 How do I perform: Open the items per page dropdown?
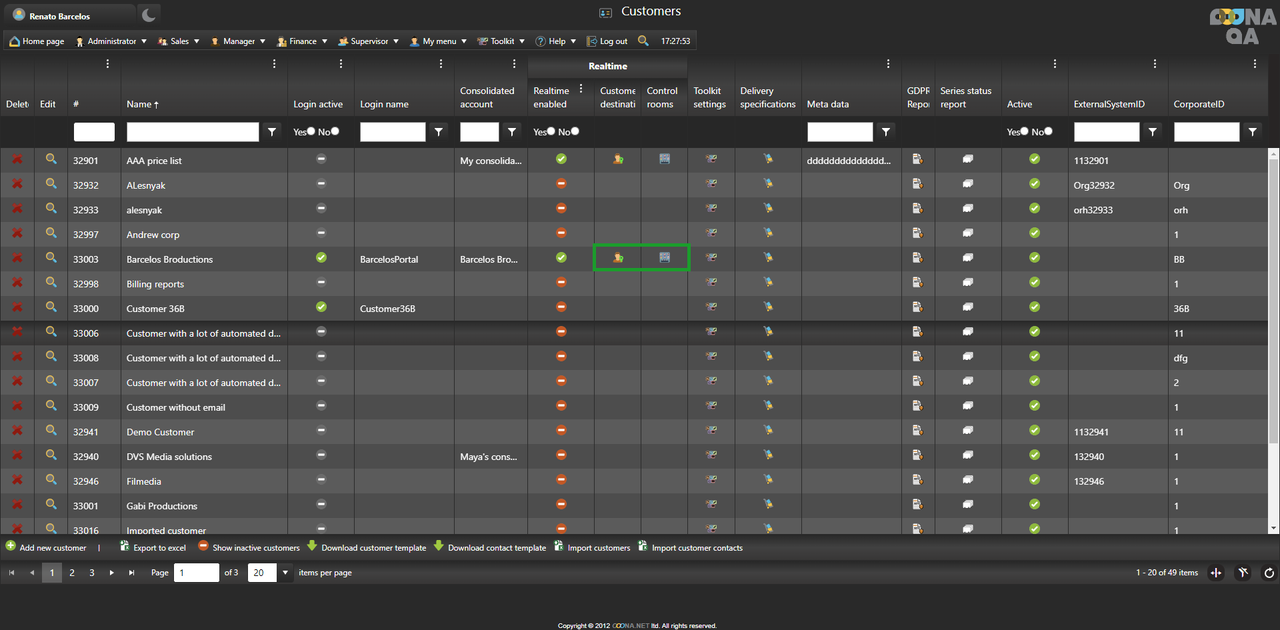tap(285, 573)
